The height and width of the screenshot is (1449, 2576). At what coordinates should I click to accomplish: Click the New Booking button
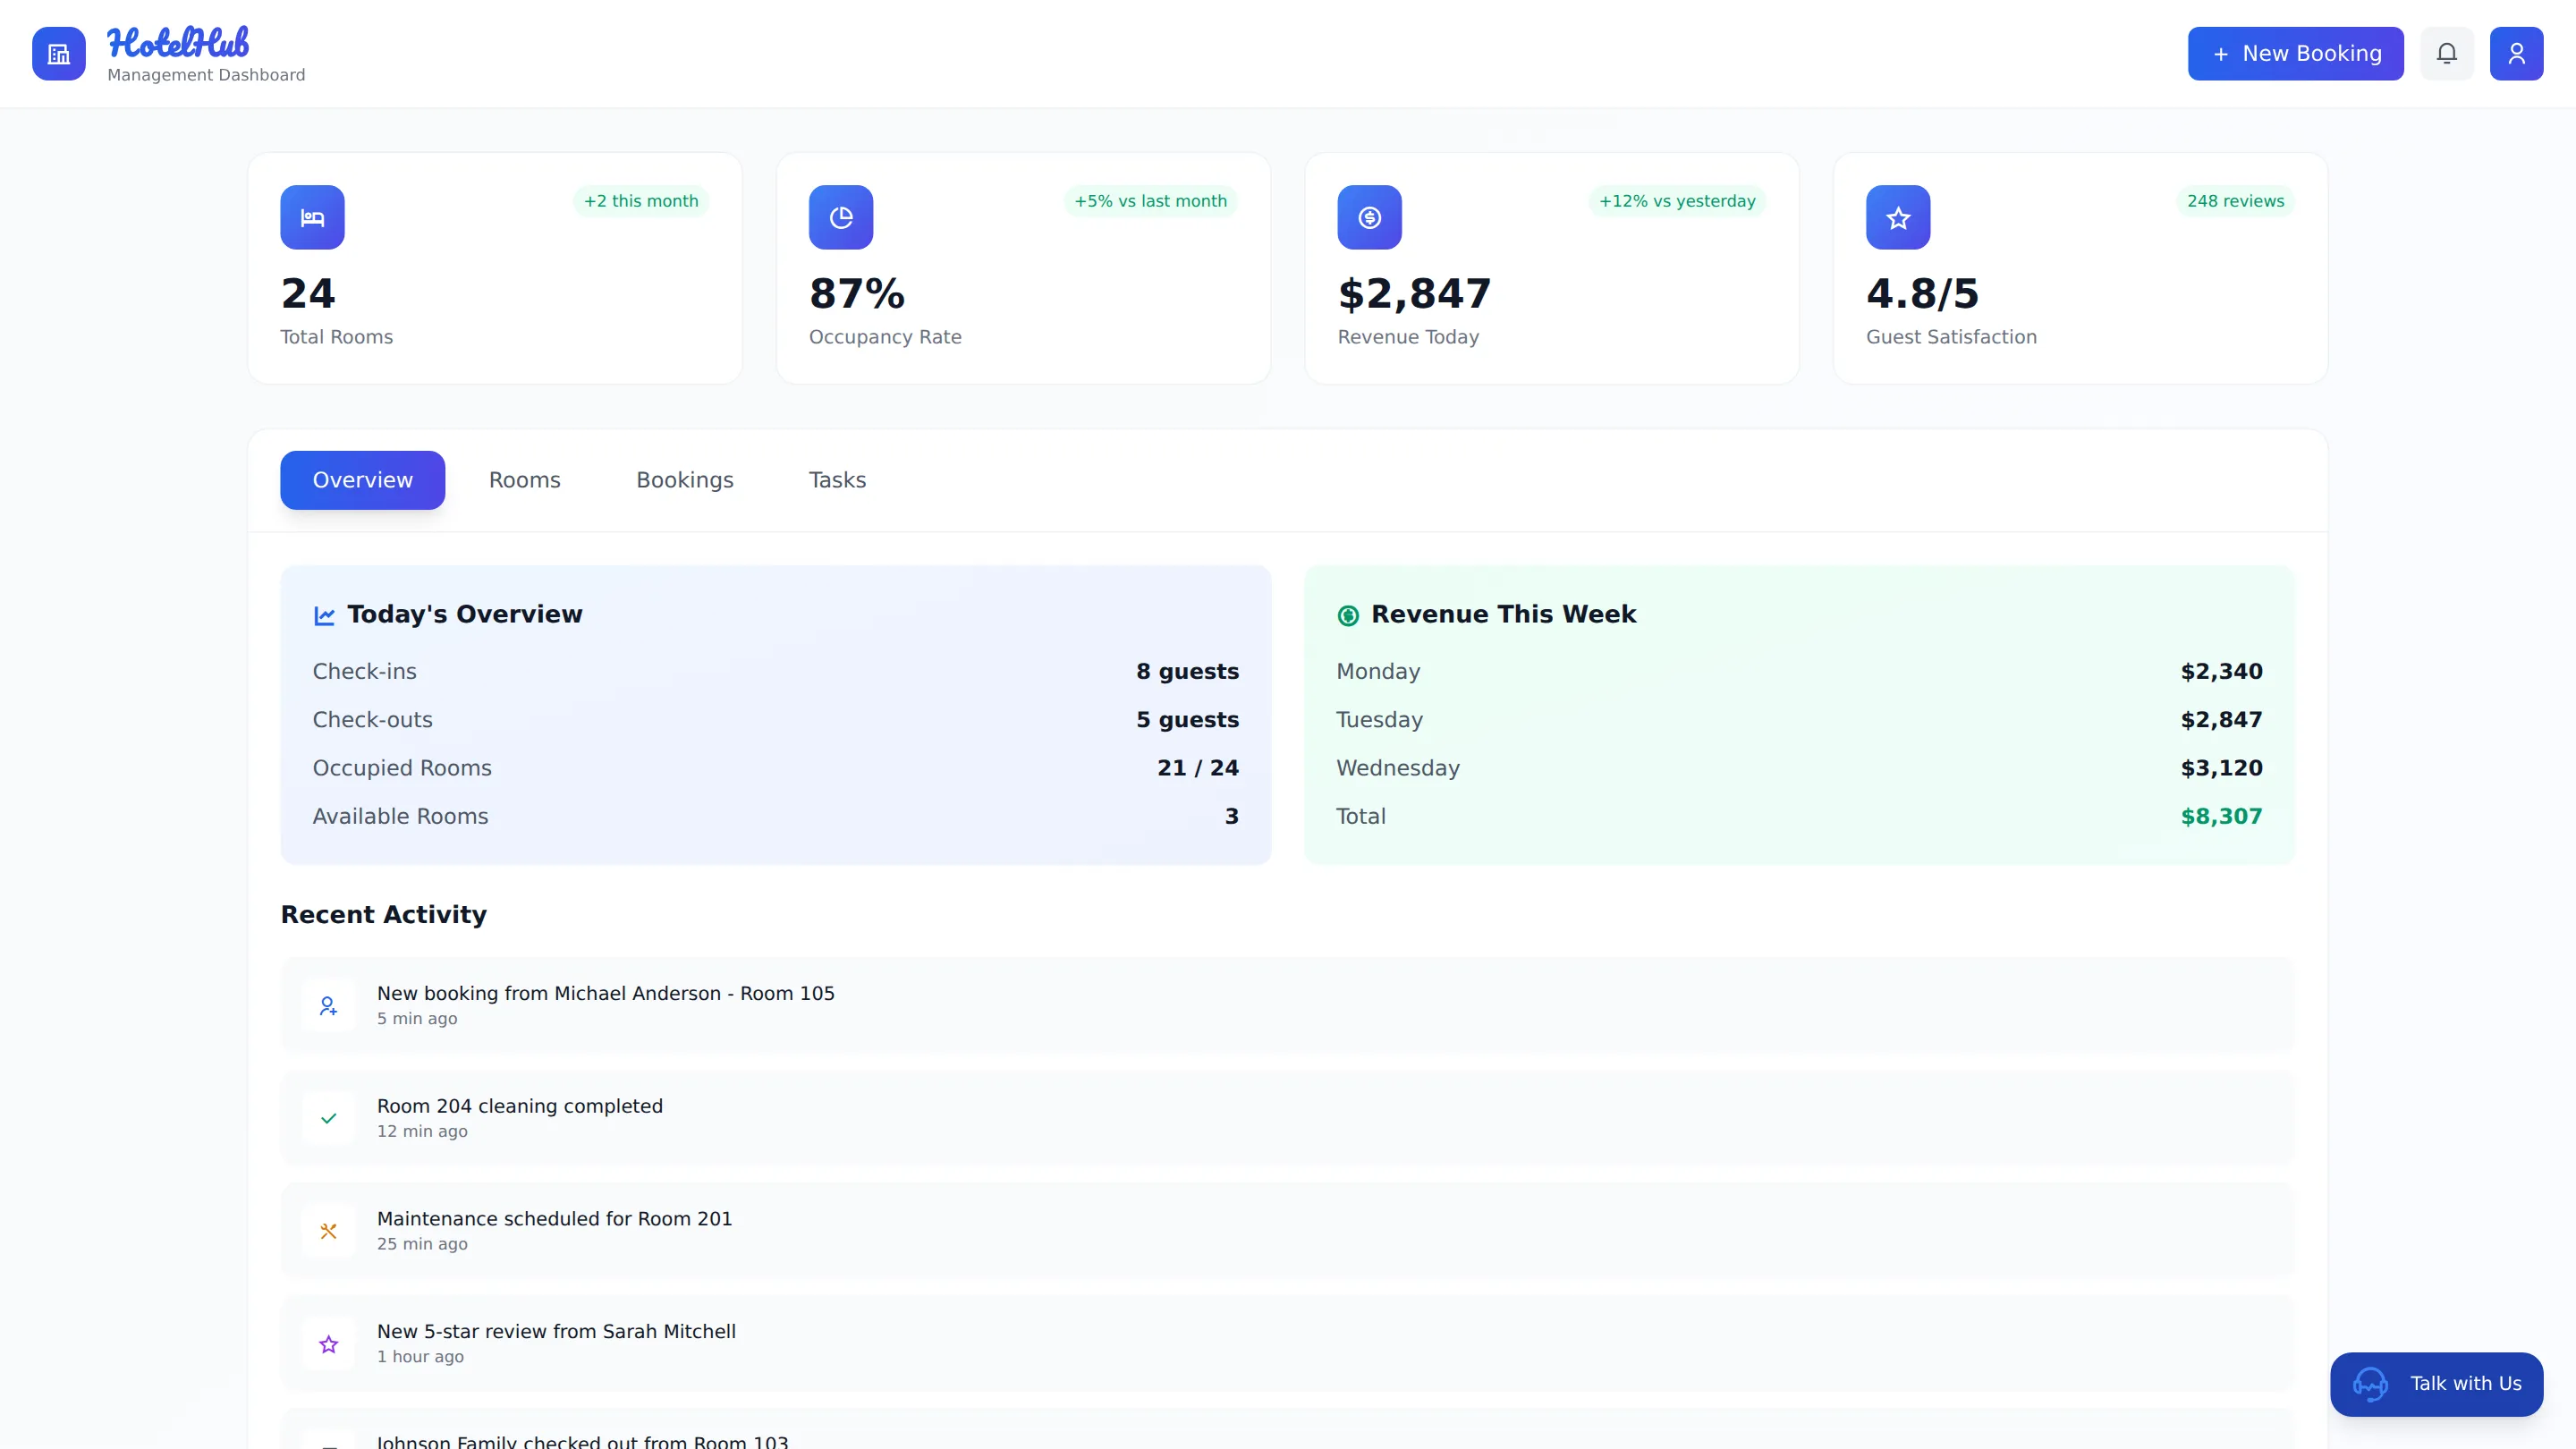[x=2295, y=54]
